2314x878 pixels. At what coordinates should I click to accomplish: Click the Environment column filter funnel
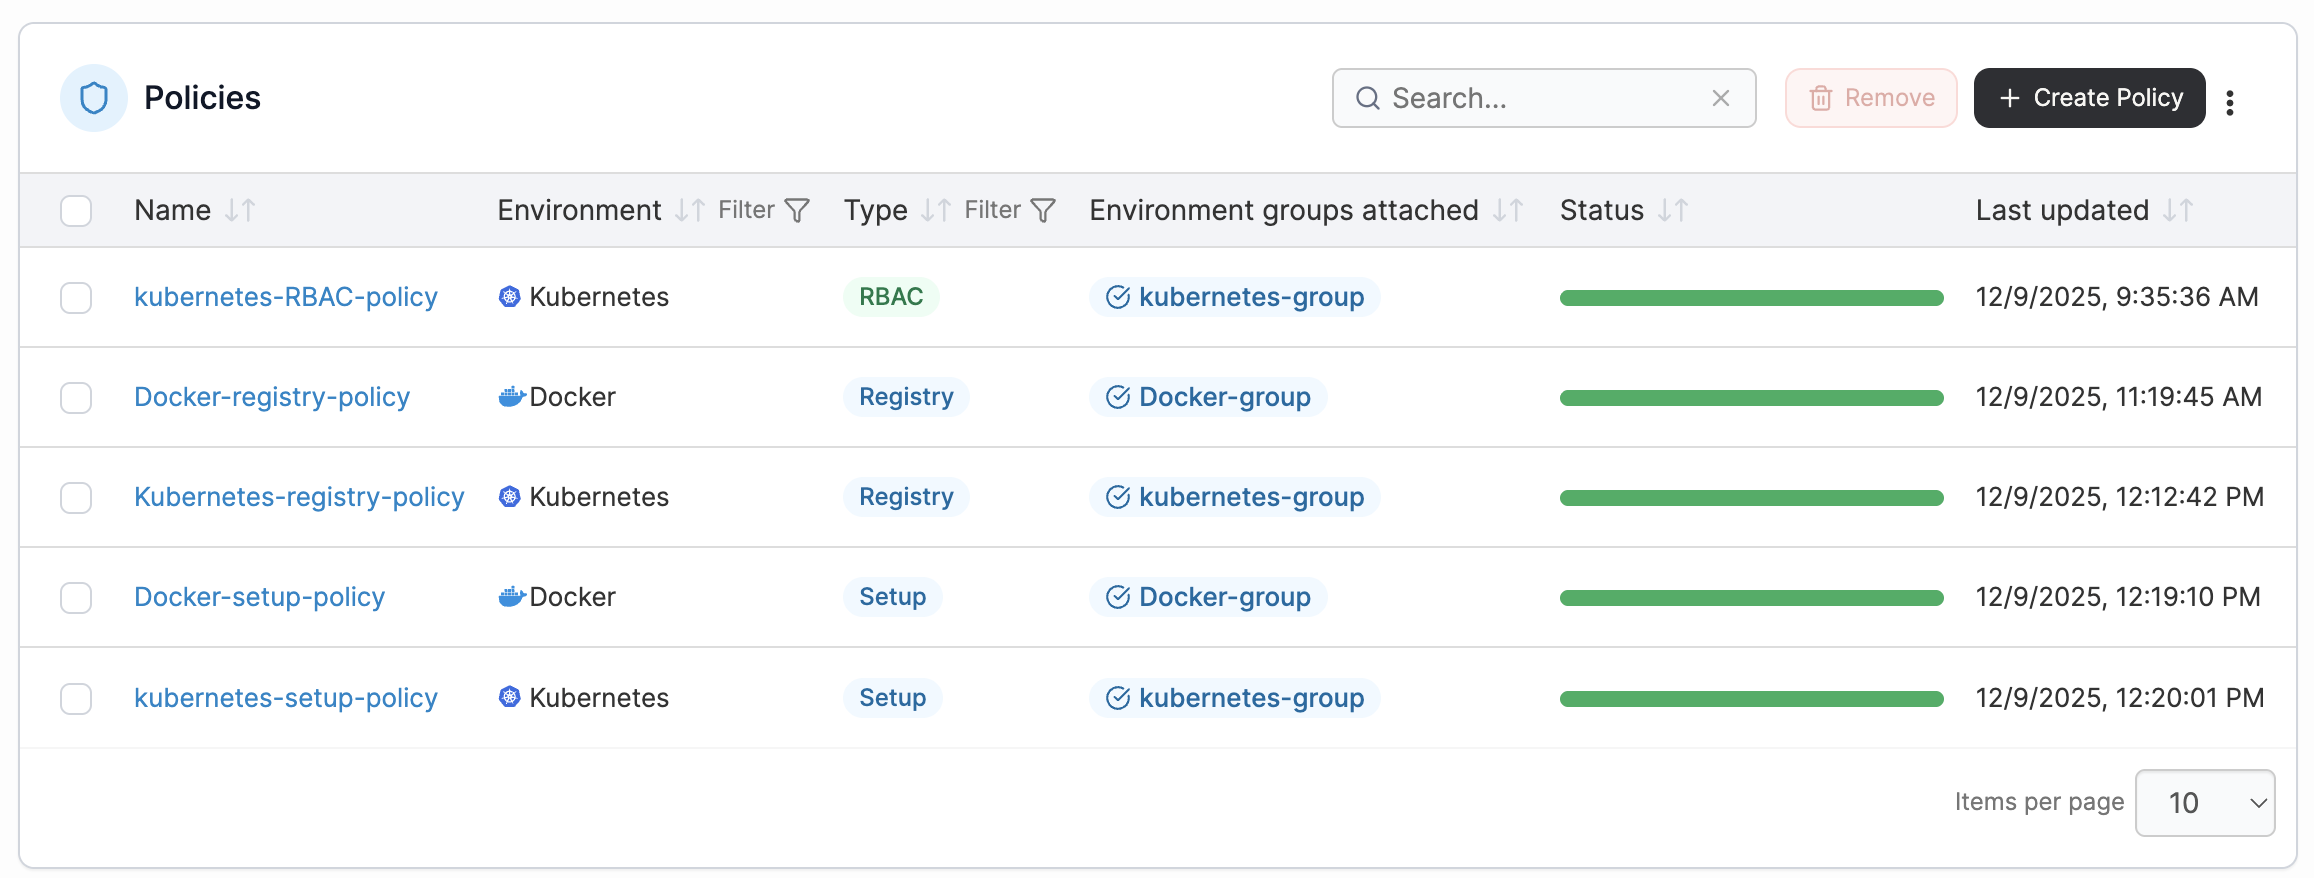pos(797,210)
